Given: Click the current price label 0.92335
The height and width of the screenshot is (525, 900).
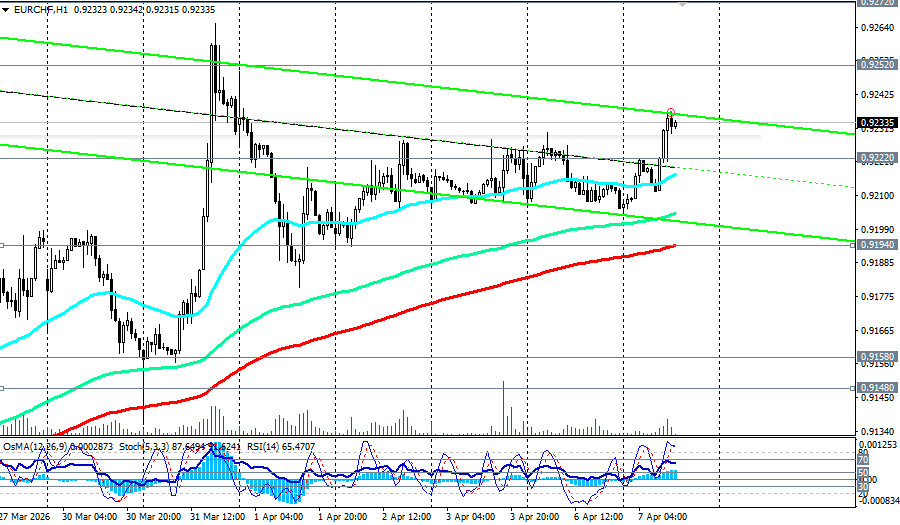Looking at the screenshot, I should pos(876,122).
